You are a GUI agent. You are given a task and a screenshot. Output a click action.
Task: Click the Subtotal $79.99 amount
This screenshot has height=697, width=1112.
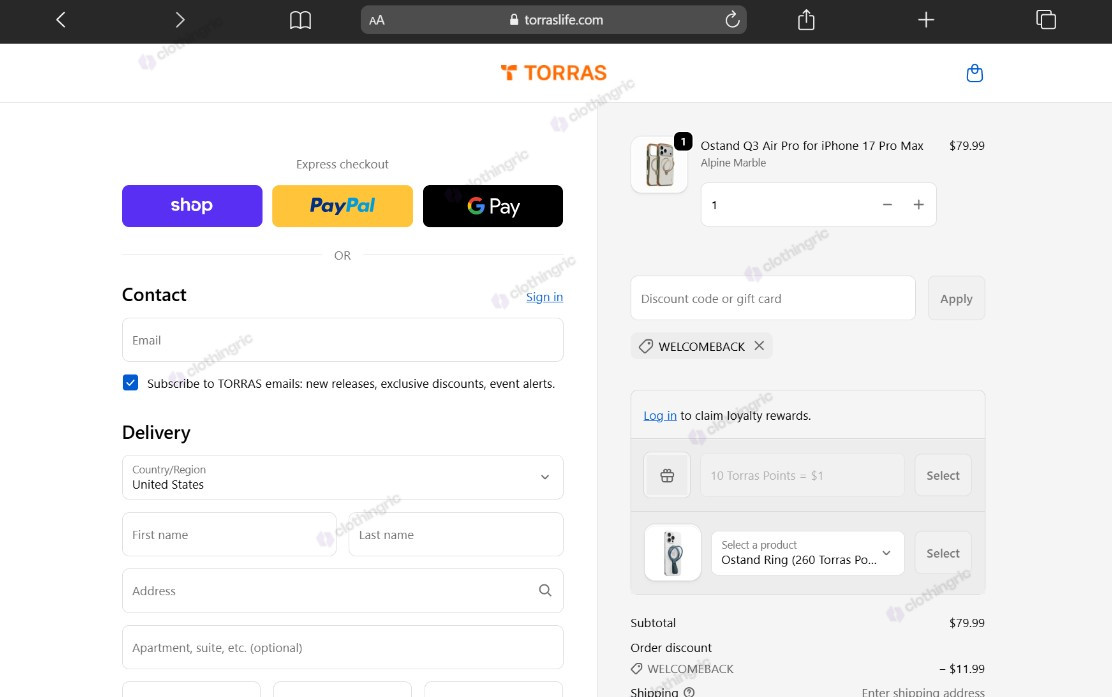click(x=967, y=623)
